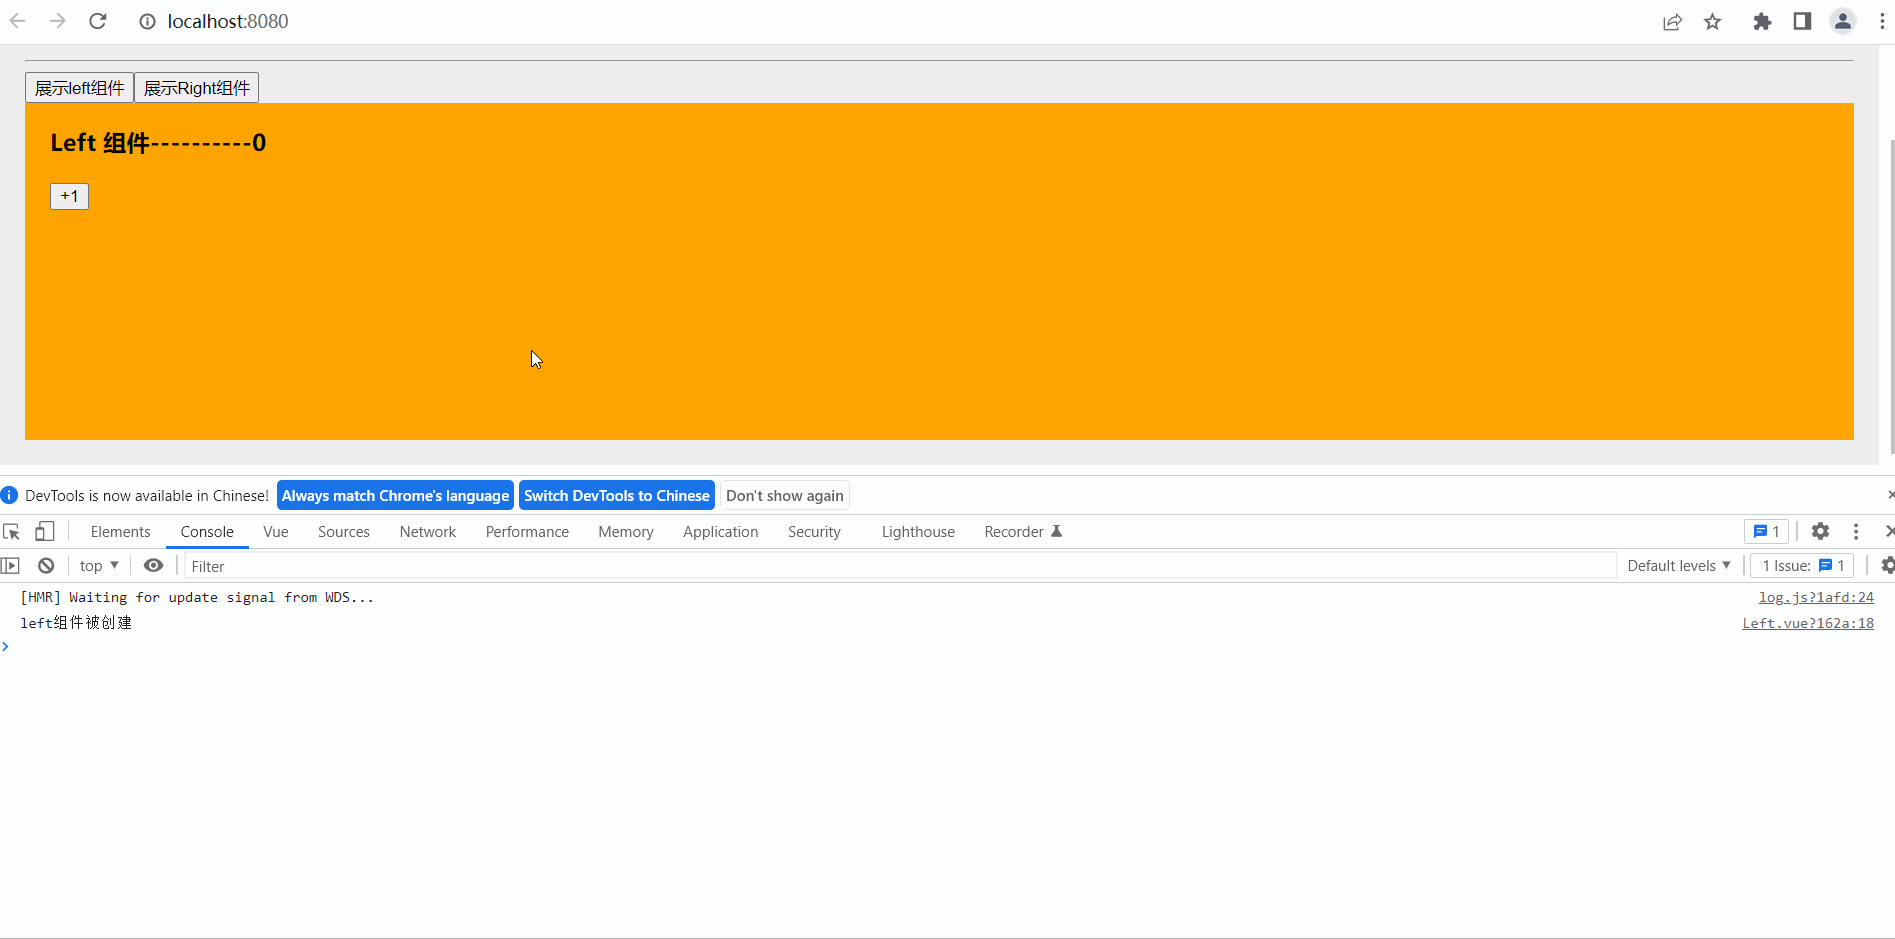Open the Vue devtools tab
The width and height of the screenshot is (1895, 939).
pyautogui.click(x=276, y=532)
